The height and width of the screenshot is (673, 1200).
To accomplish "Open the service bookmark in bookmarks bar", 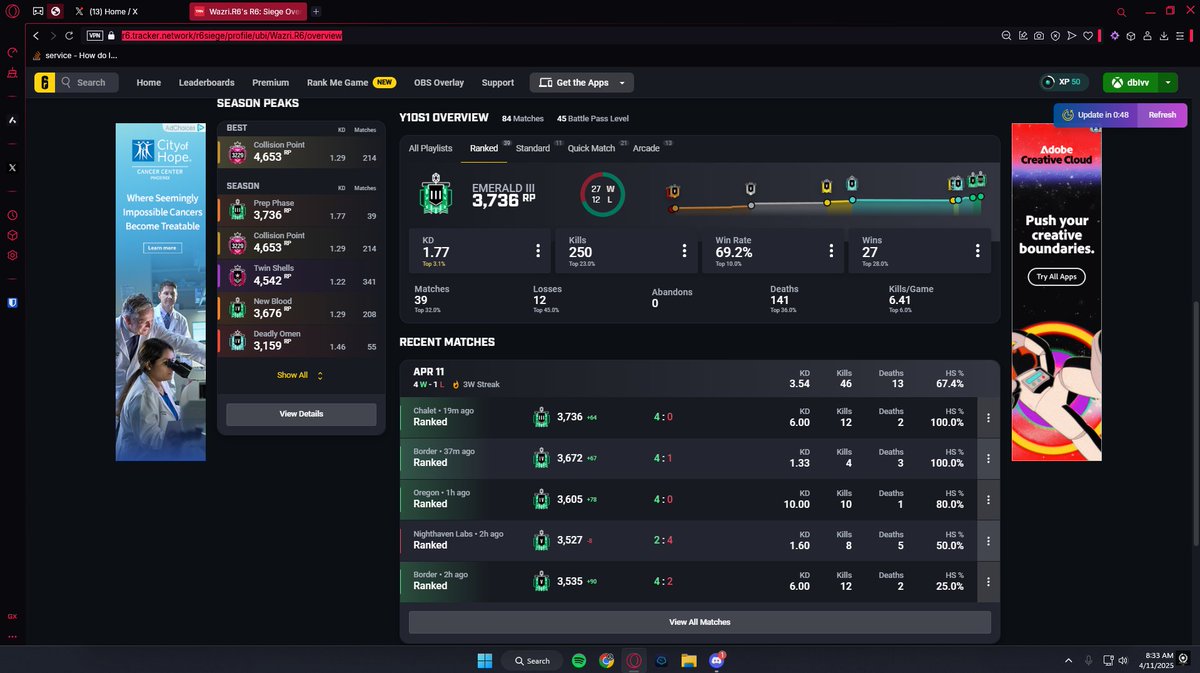I will click(x=76, y=56).
